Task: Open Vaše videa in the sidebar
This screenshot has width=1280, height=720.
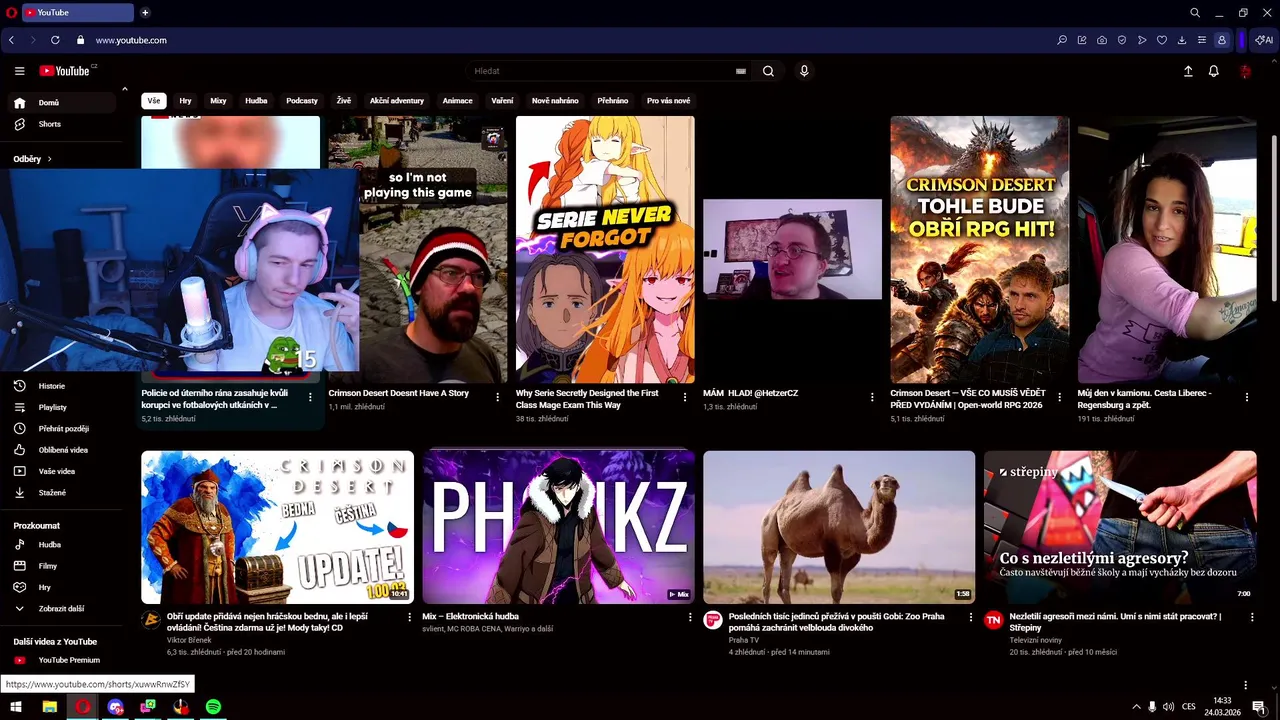Action: (62, 471)
